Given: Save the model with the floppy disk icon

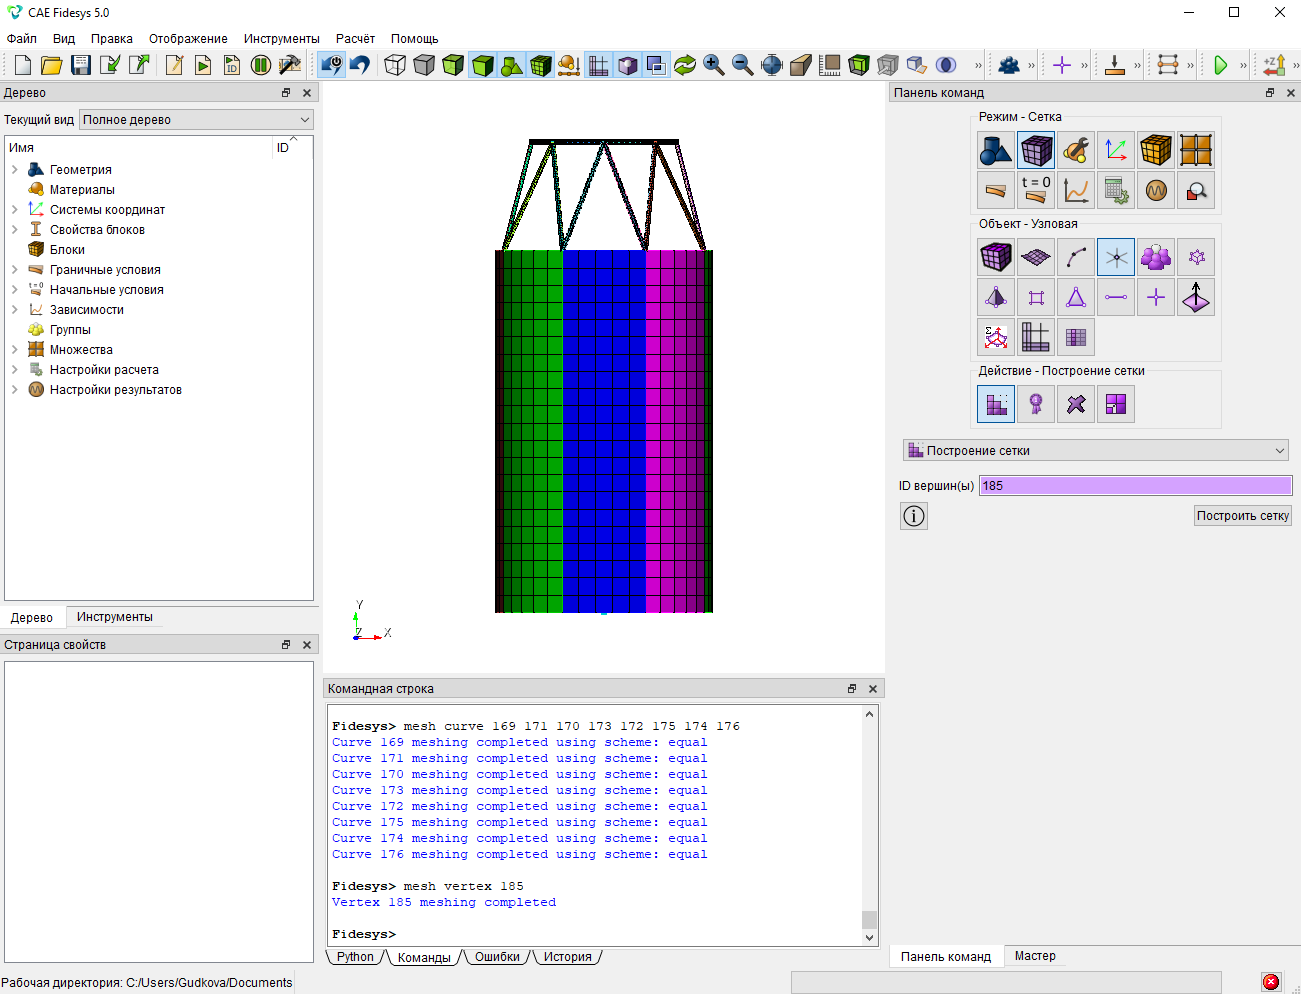Looking at the screenshot, I should coord(81,65).
